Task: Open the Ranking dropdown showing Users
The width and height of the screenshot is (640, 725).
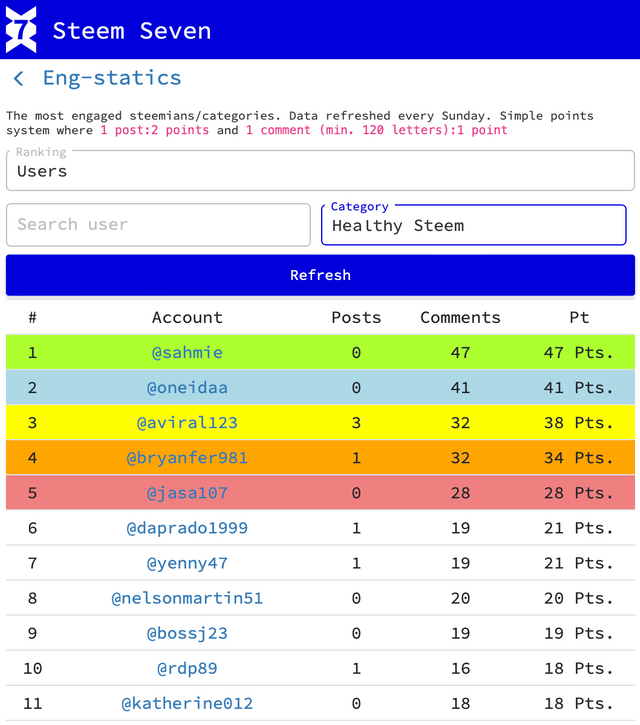Action: (320, 170)
